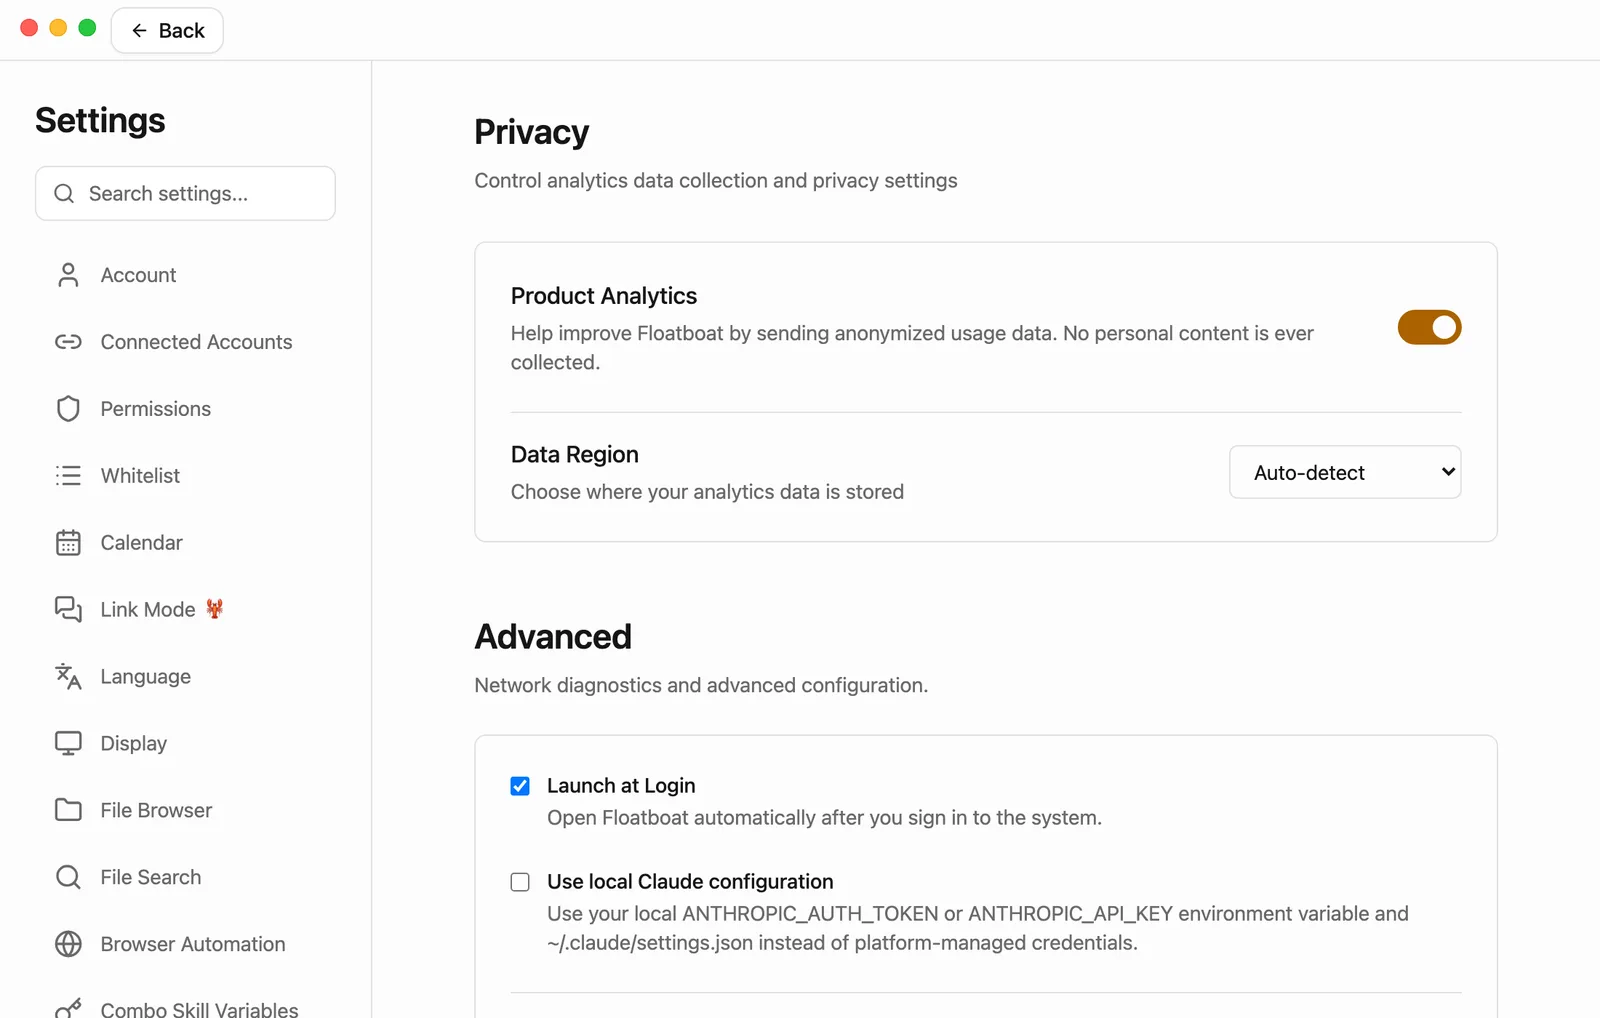Click the Account person icon
This screenshot has width=1600, height=1018.
[x=68, y=275]
